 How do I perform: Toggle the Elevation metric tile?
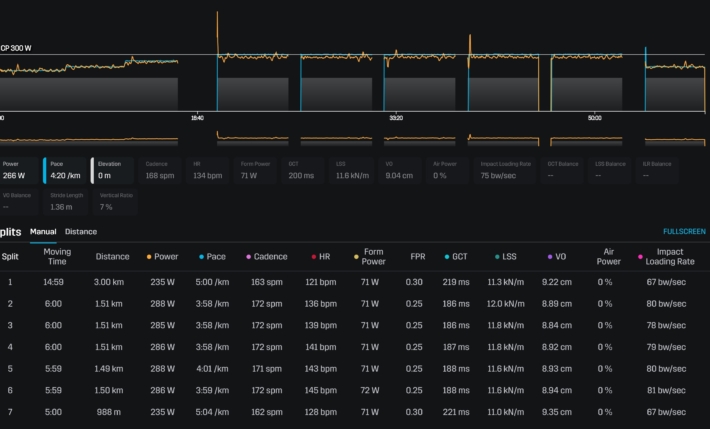(x=114, y=170)
